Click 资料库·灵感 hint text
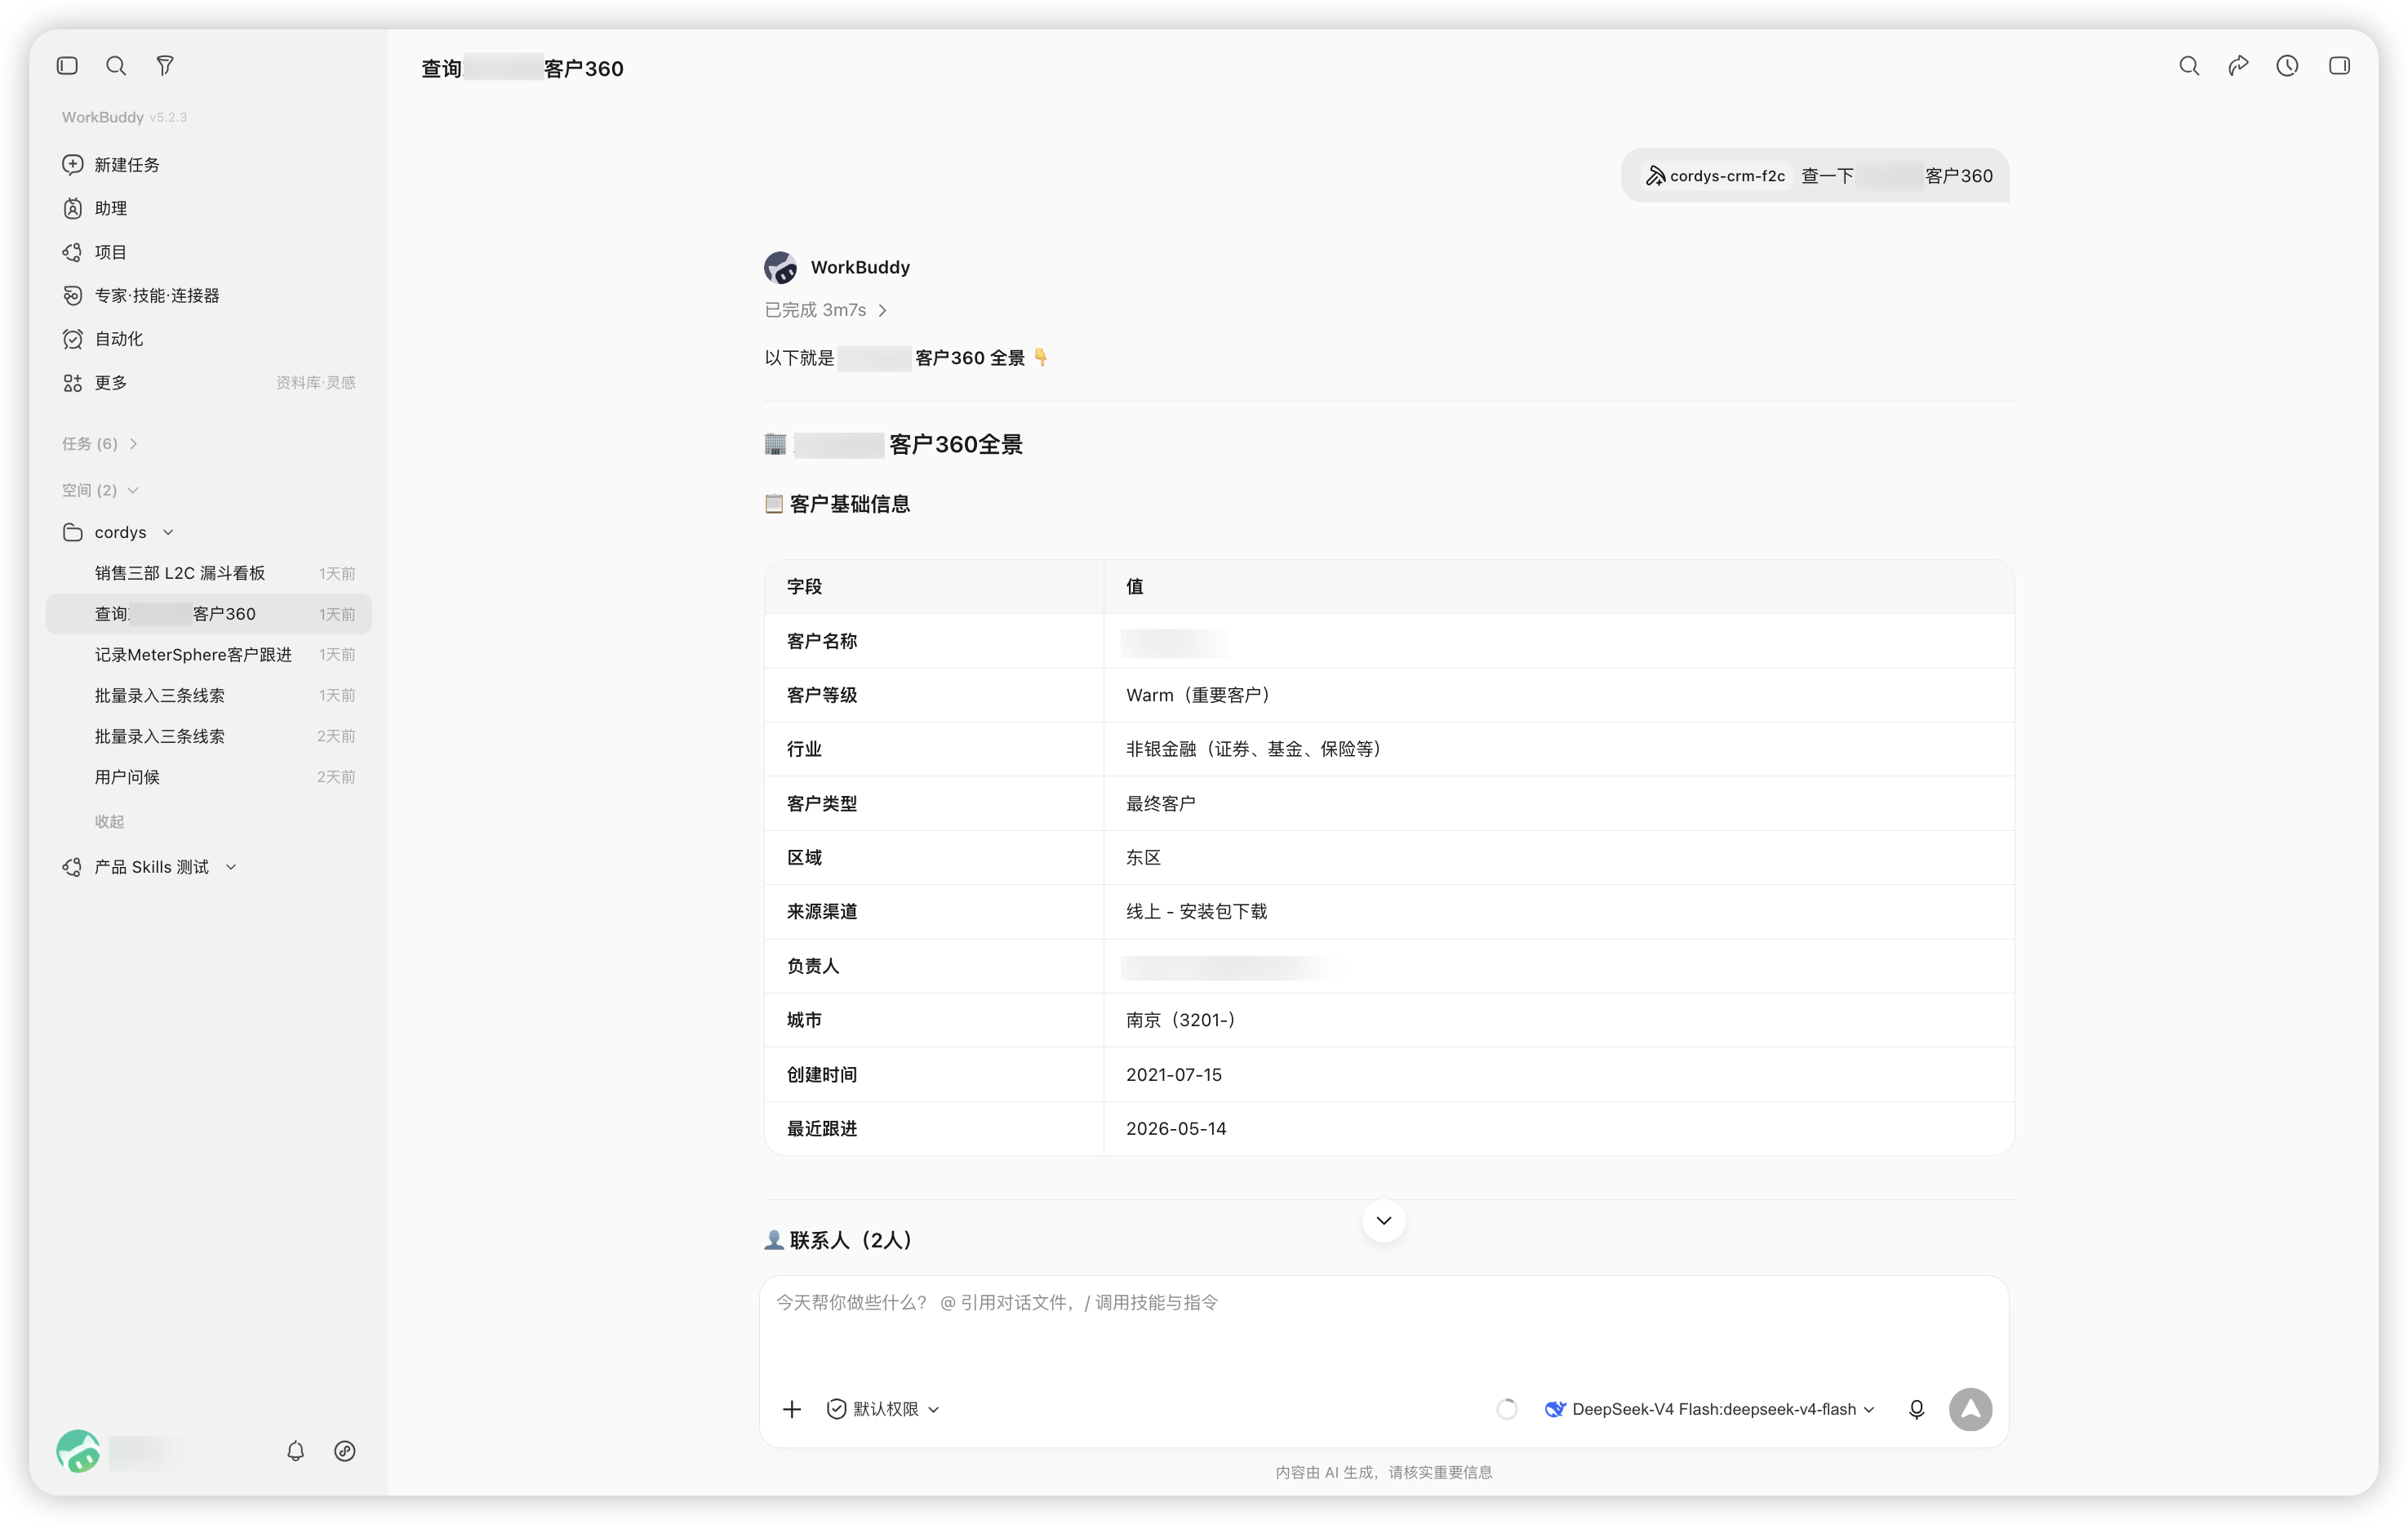 [315, 383]
